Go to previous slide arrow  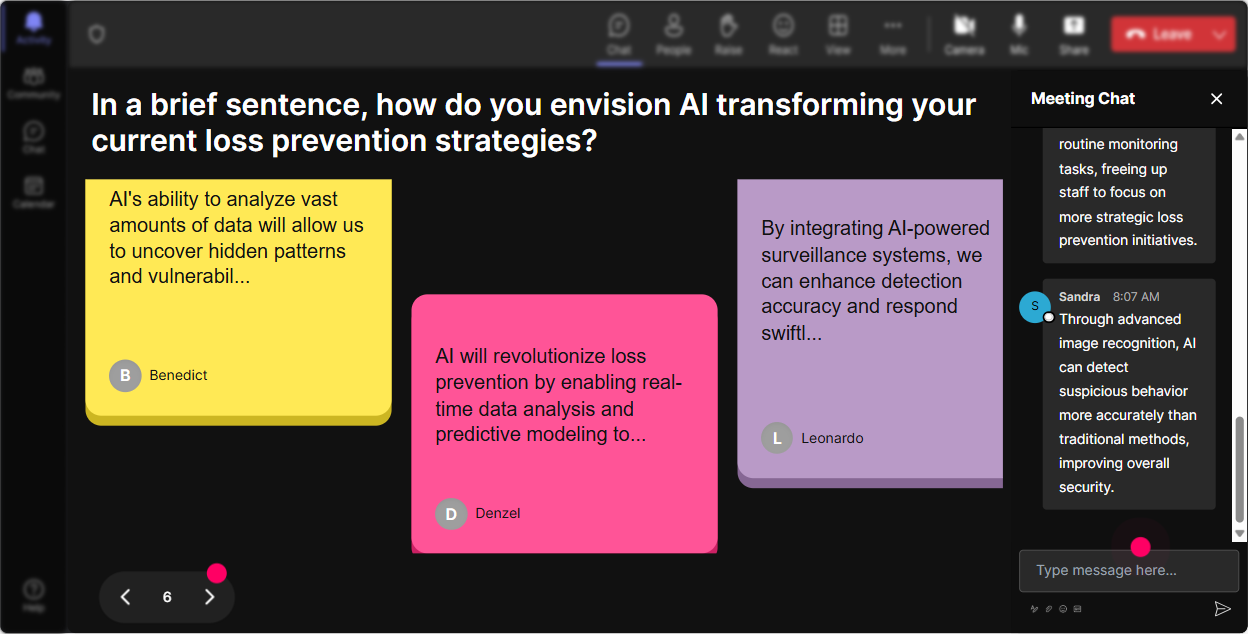[125, 597]
